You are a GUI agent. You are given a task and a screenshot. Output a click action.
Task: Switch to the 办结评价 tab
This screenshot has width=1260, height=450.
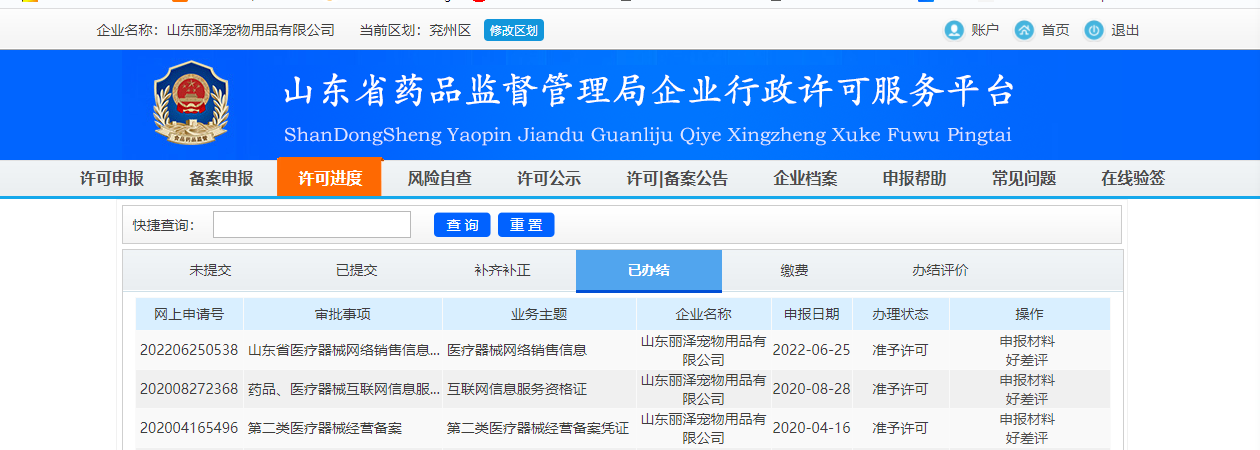[941, 271]
